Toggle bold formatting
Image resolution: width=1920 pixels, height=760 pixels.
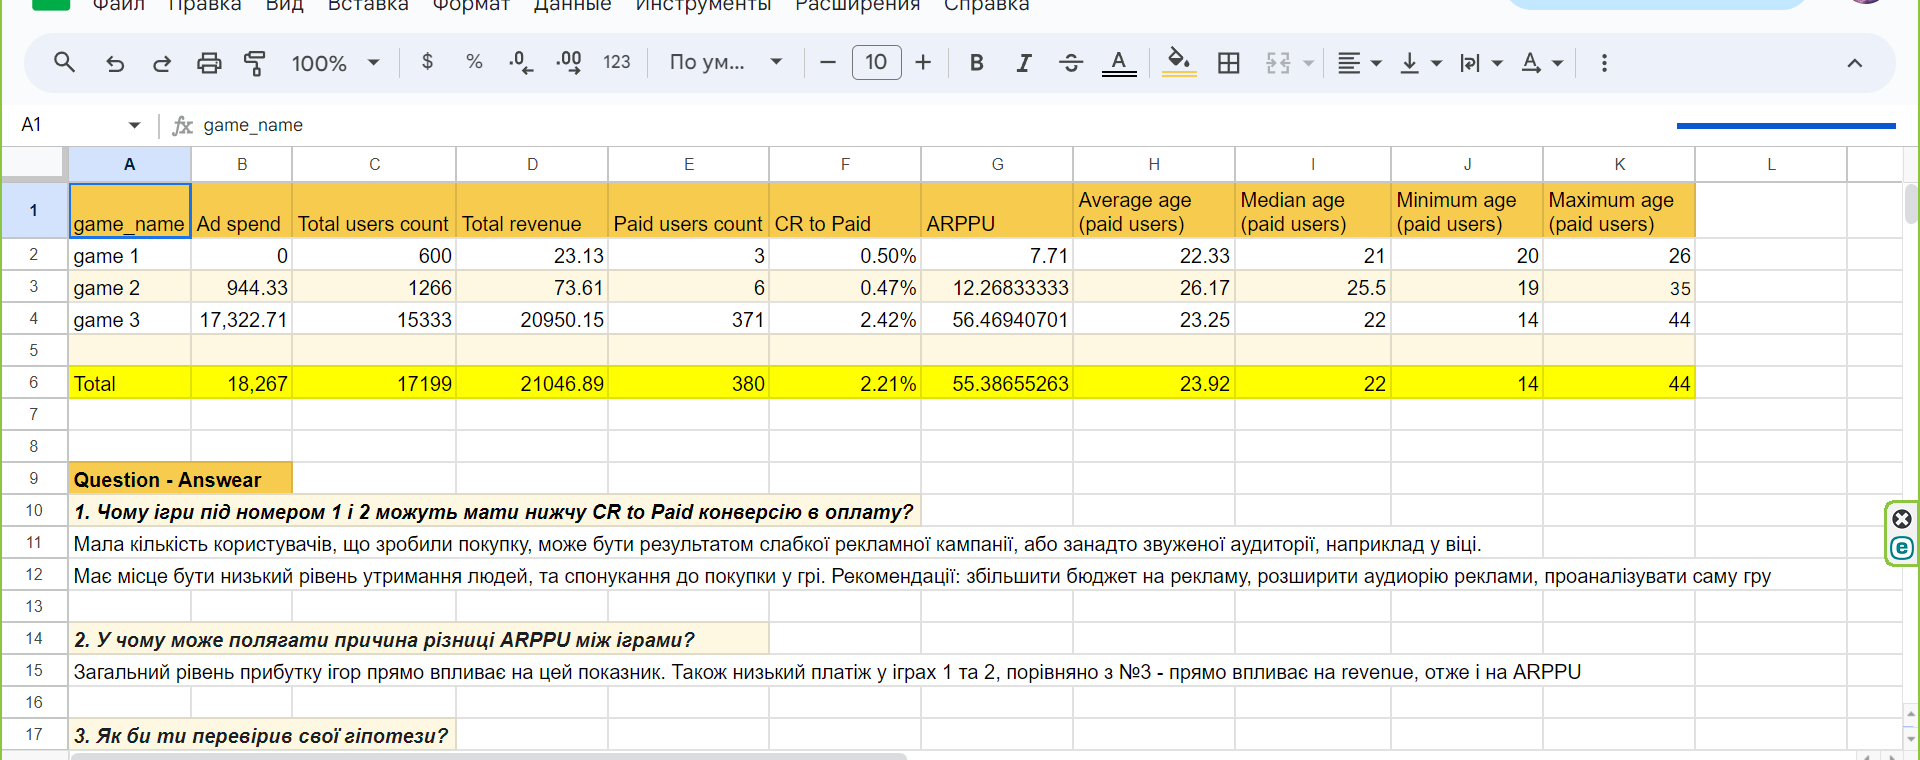[x=976, y=63]
